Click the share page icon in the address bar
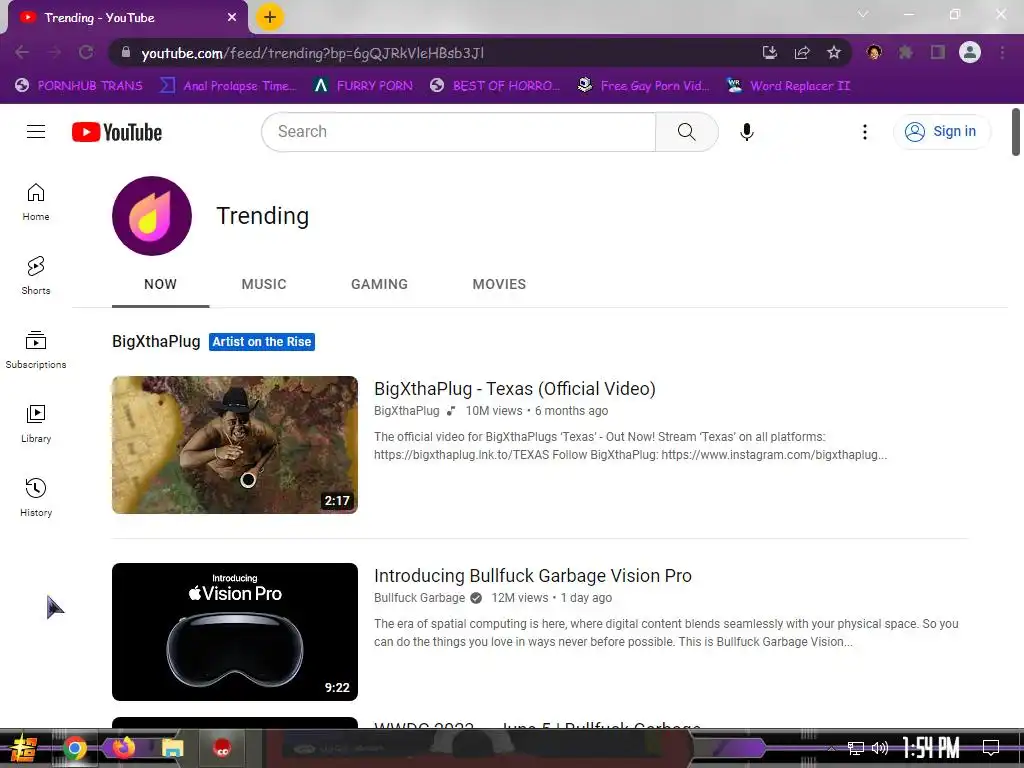Viewport: 1024px width, 768px height. (802, 52)
